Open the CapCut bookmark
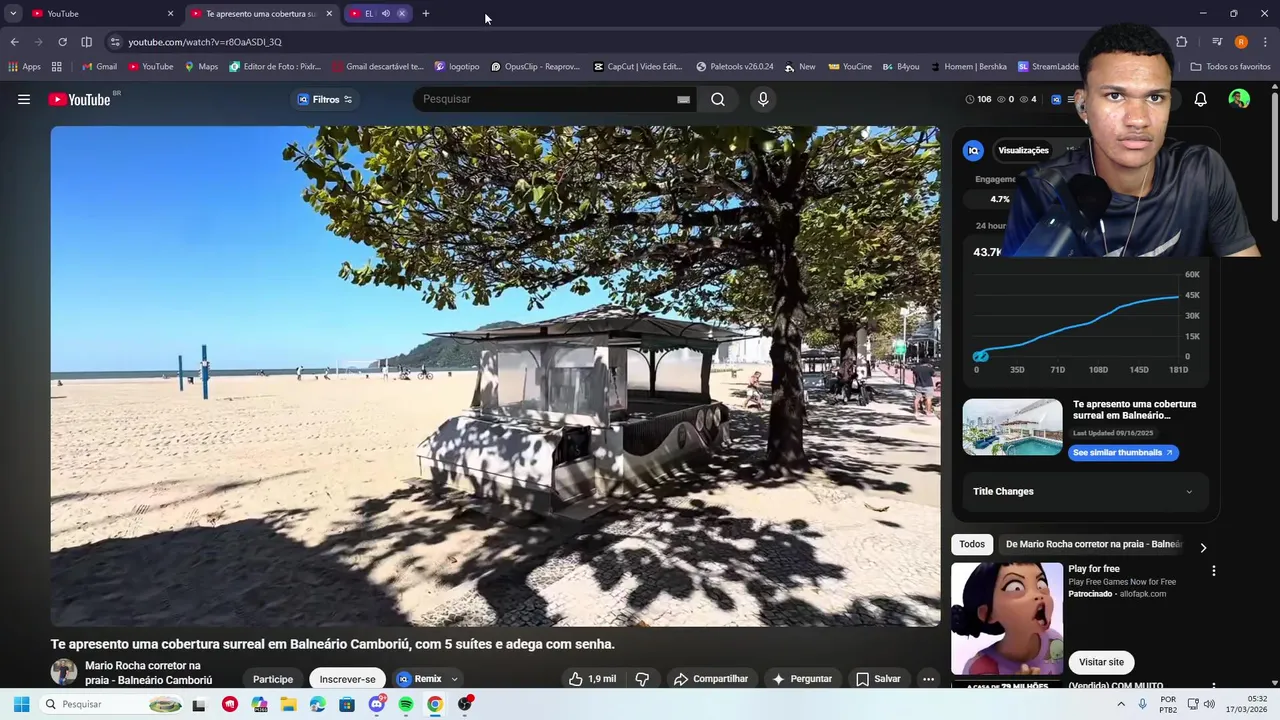 tap(637, 67)
